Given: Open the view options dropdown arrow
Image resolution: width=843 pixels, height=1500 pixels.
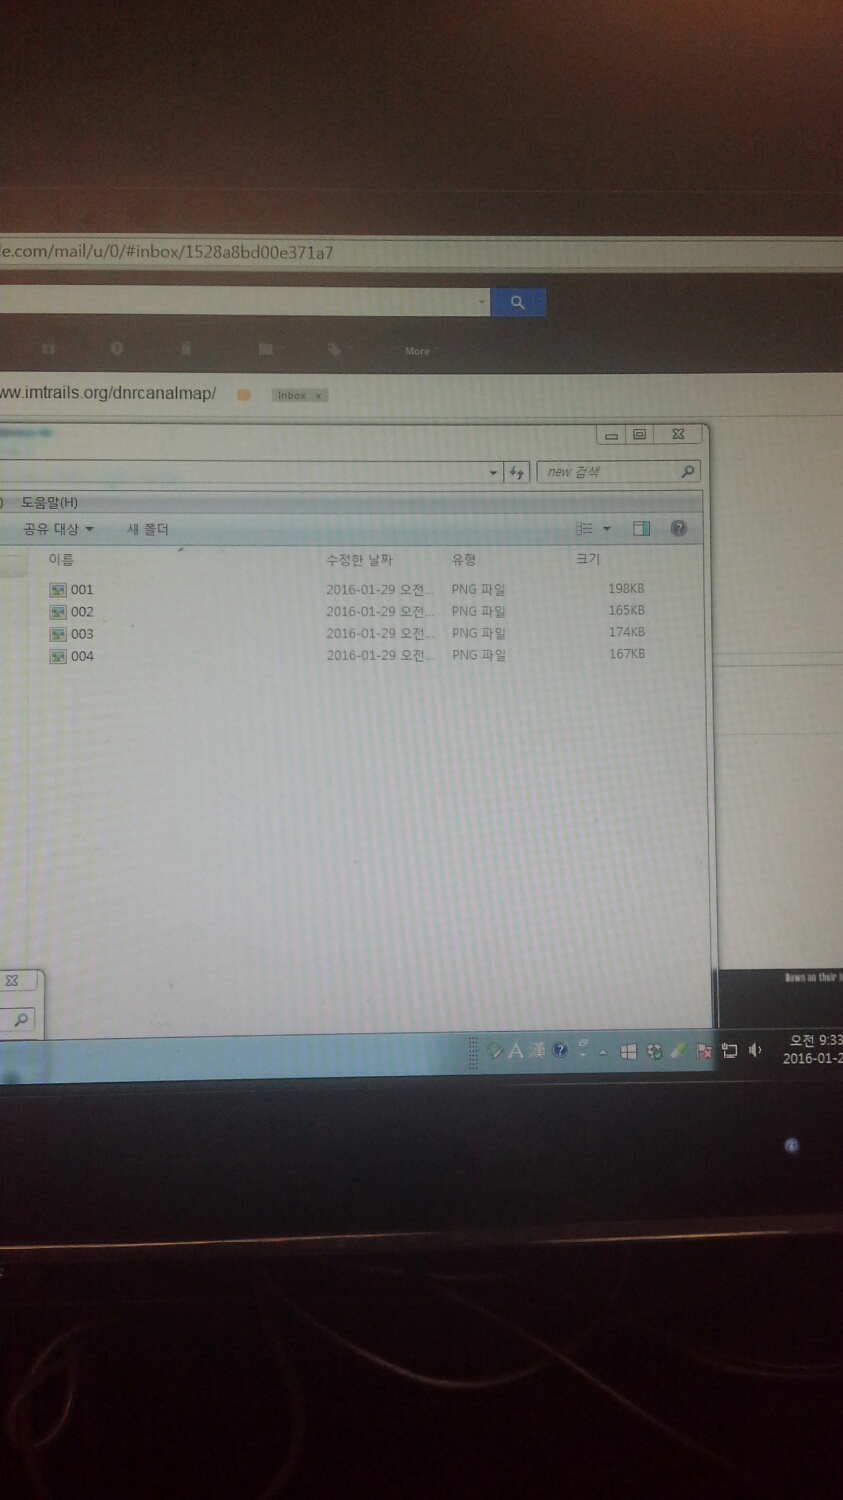Looking at the screenshot, I should click(607, 529).
